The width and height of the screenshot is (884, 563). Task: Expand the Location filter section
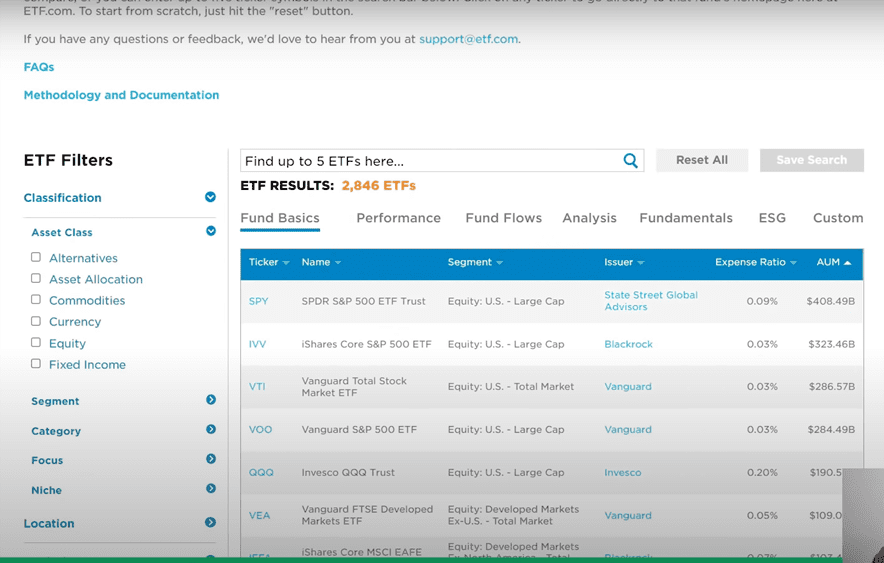210,522
